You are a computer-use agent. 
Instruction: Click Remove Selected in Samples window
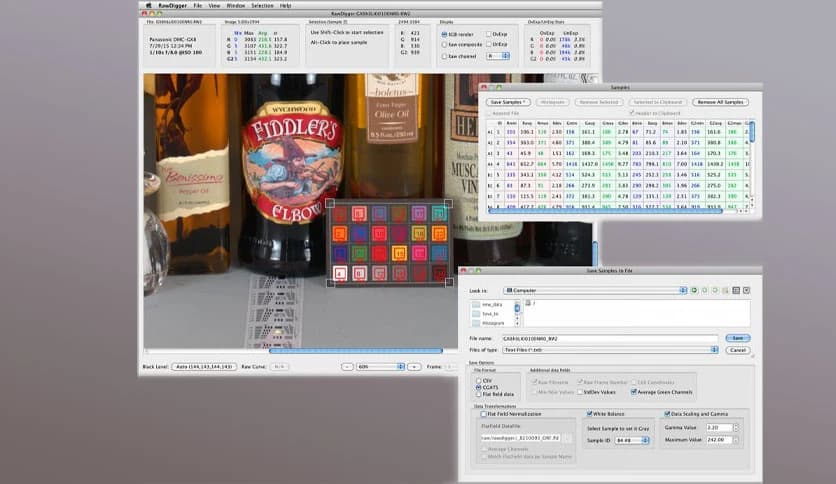(599, 102)
